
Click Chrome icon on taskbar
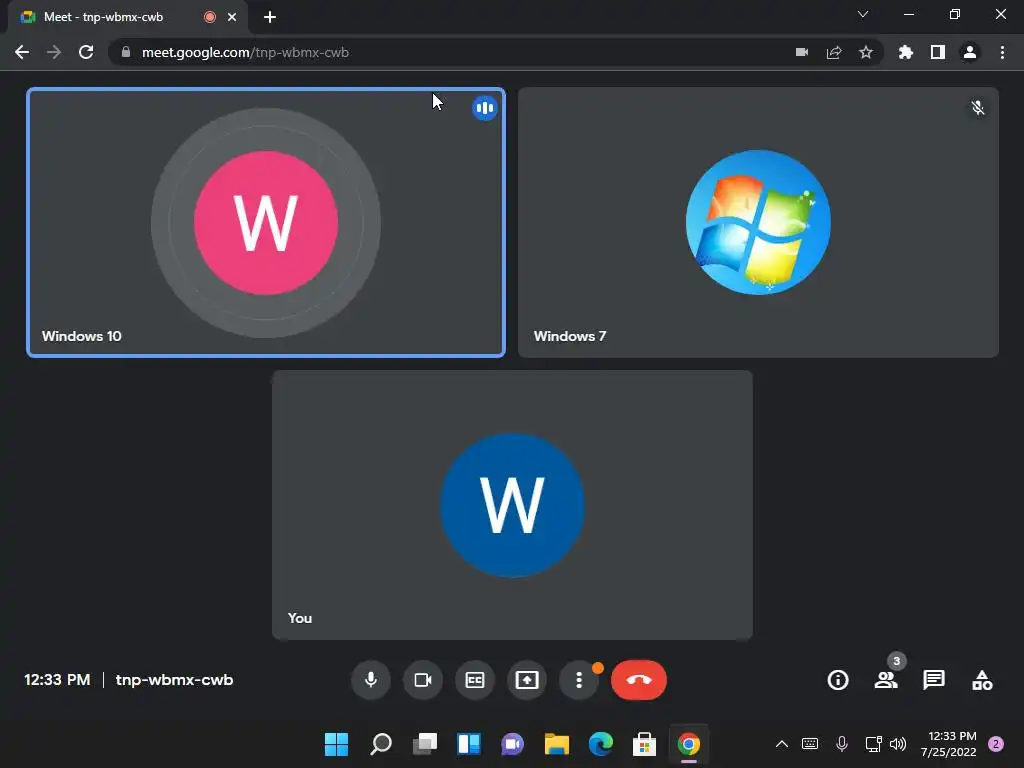688,744
